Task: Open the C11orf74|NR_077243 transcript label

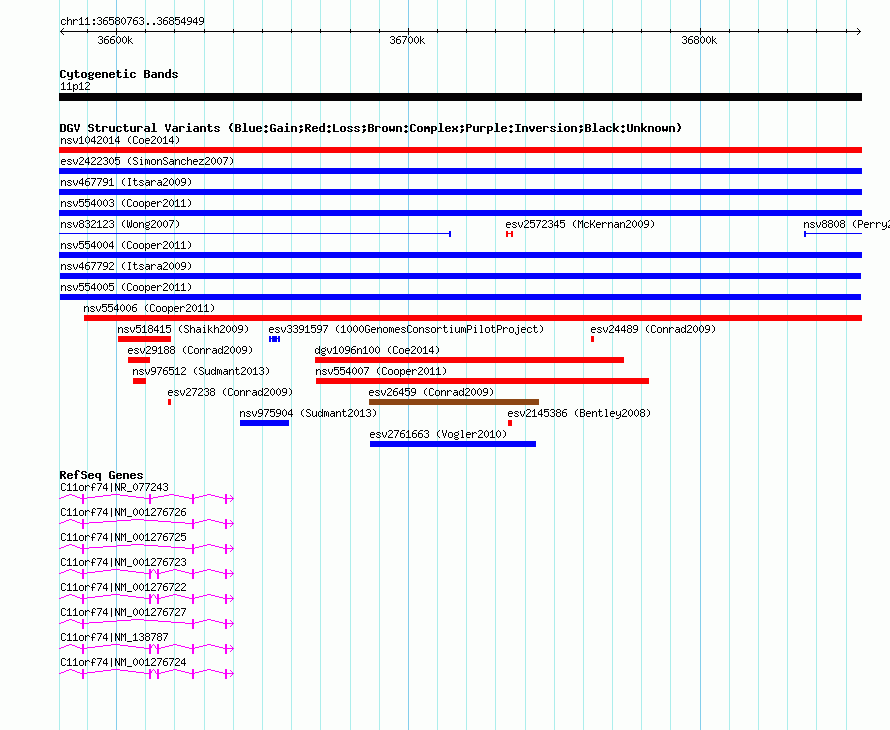Action: (115, 488)
